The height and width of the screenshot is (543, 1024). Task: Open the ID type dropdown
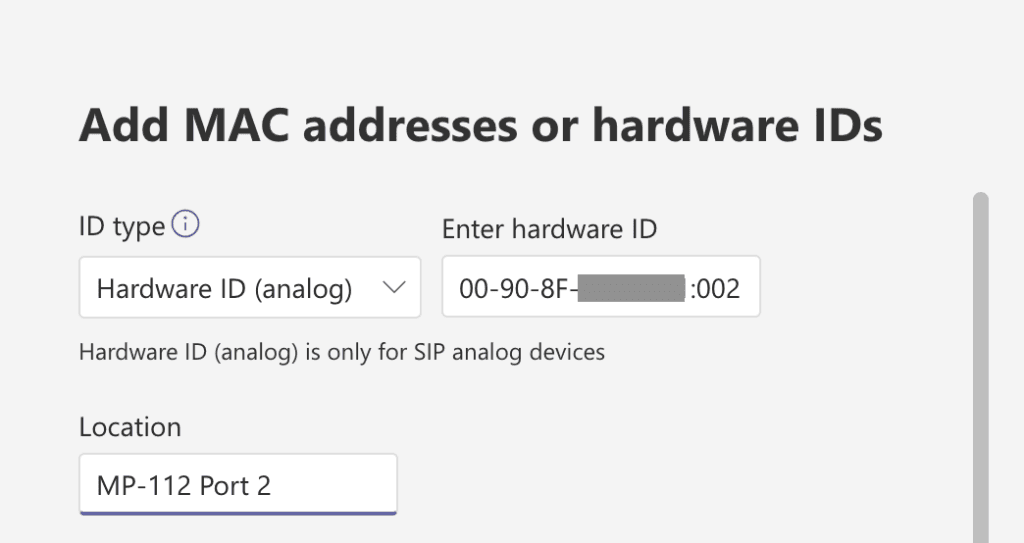point(250,288)
